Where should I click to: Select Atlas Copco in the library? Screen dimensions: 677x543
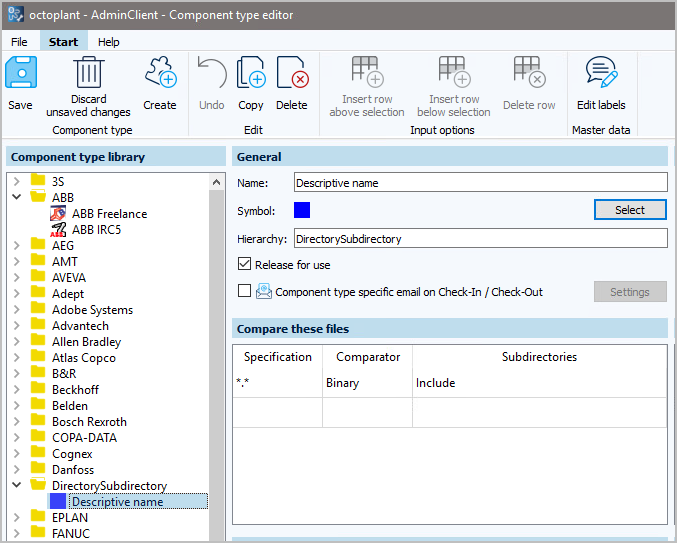point(84,357)
